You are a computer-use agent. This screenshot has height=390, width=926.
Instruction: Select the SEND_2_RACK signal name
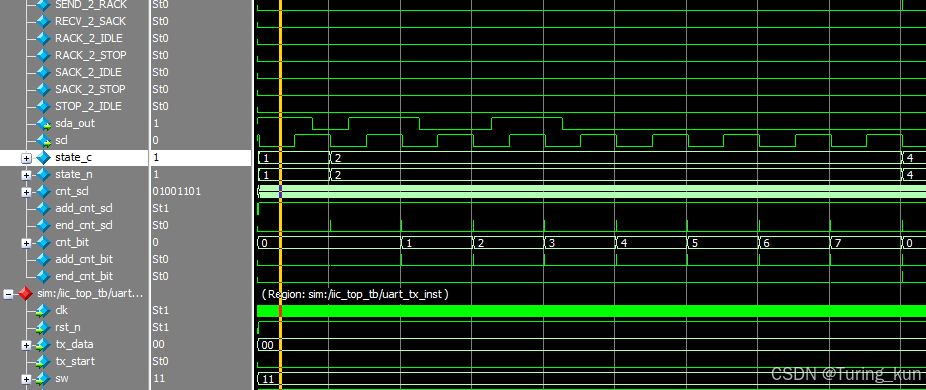(x=90, y=5)
